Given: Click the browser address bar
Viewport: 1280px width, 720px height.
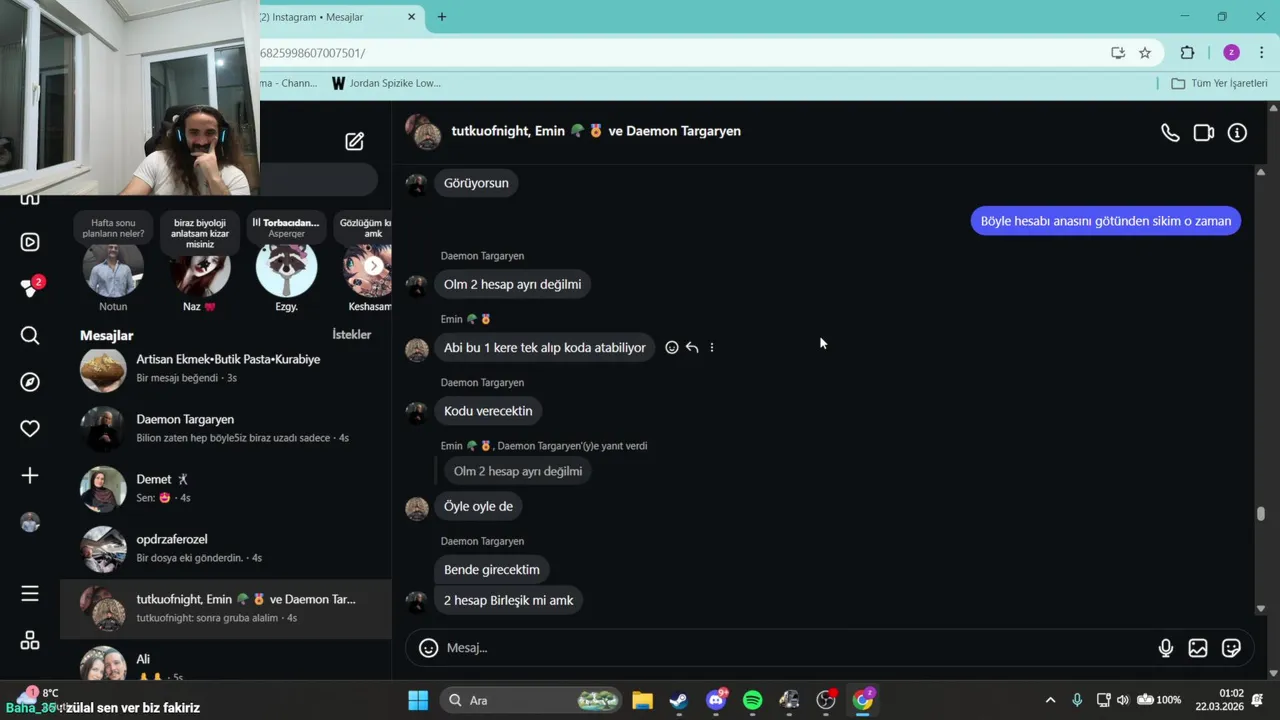Looking at the screenshot, I should (680, 53).
